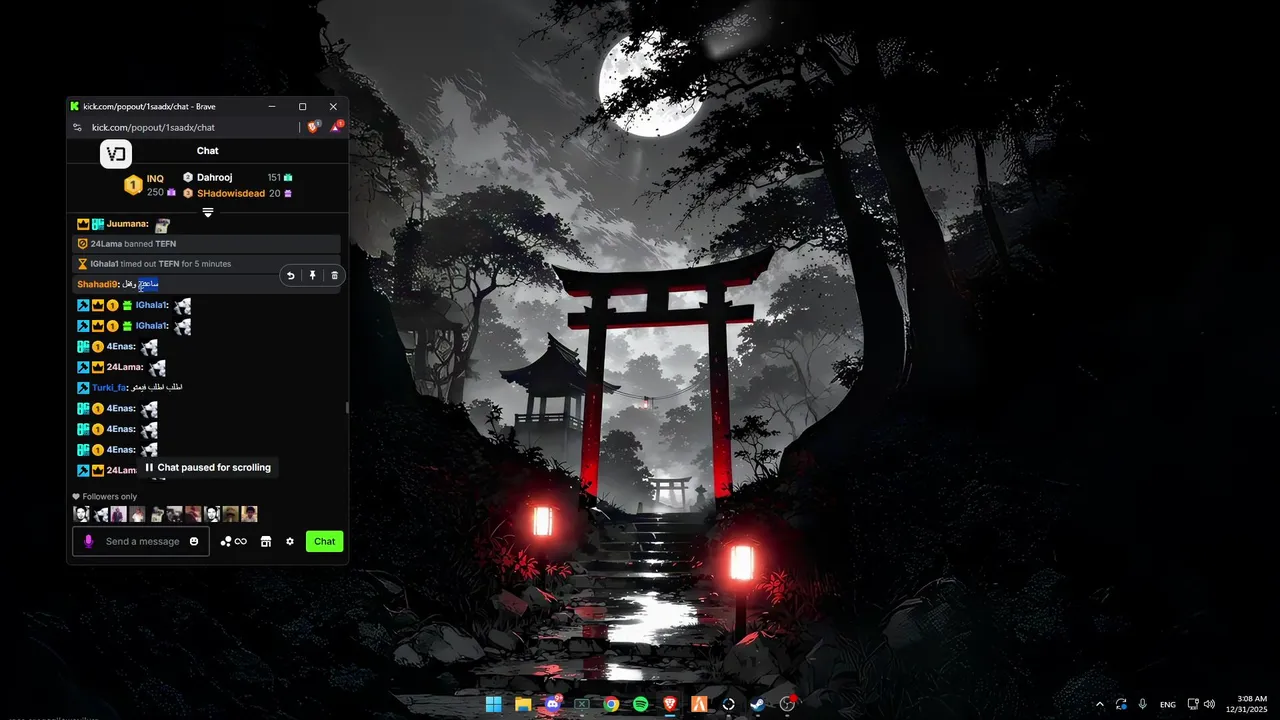The image size is (1280, 720).
Task: Open Windows Start menu
Action: point(494,704)
